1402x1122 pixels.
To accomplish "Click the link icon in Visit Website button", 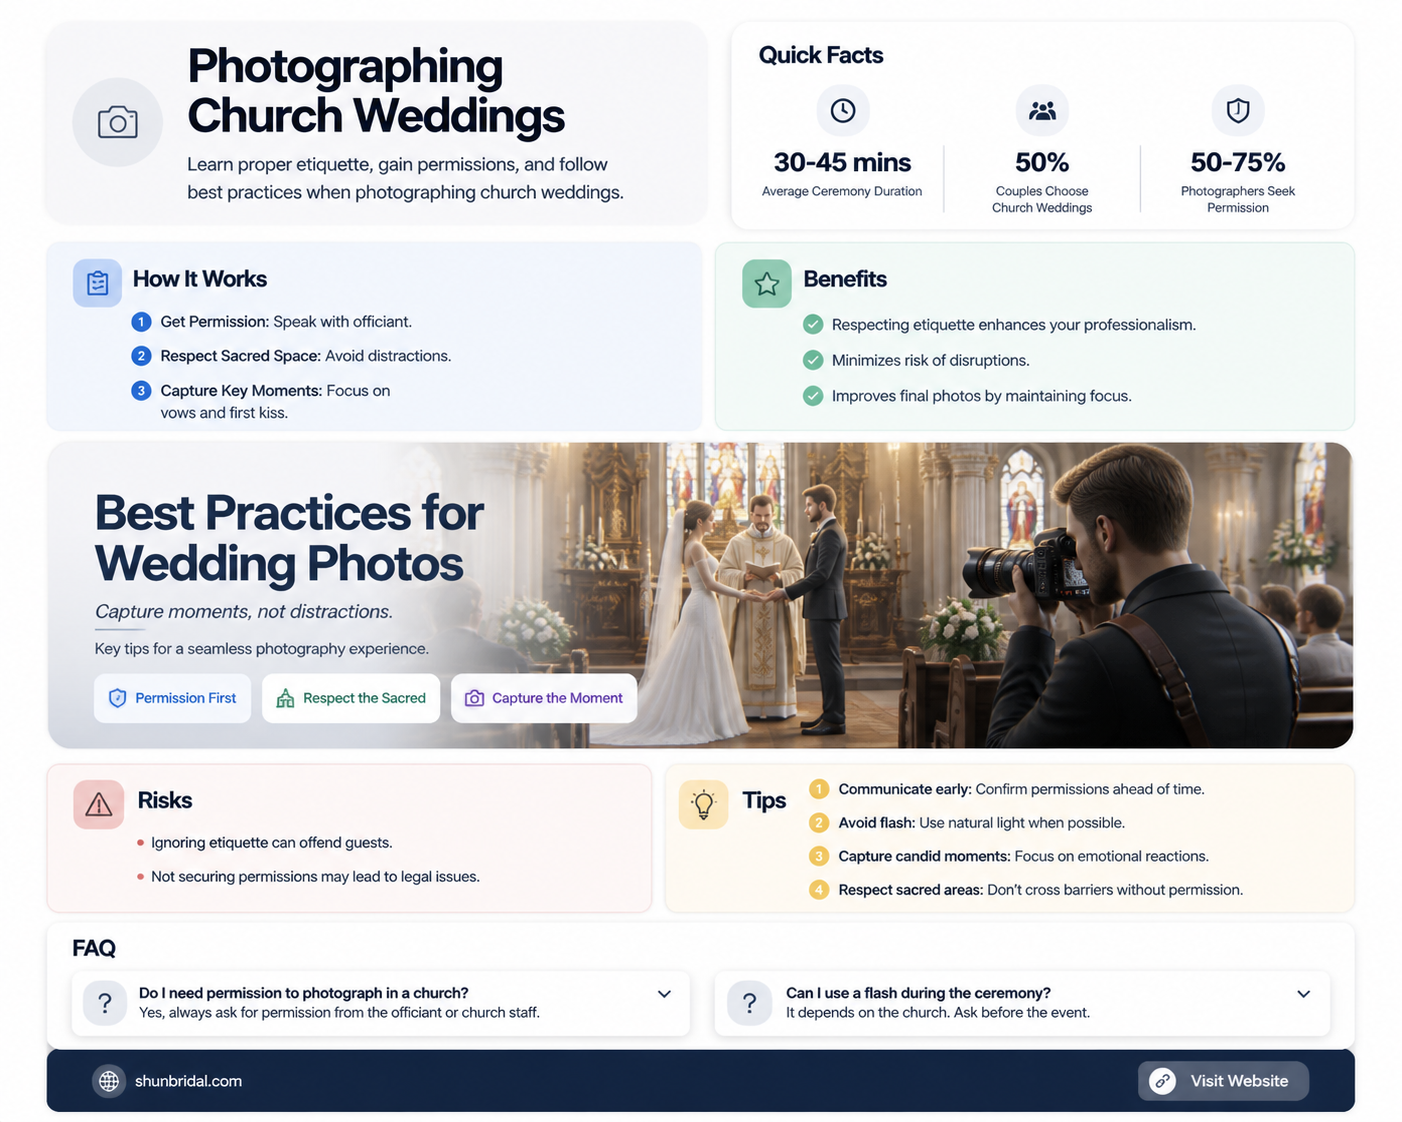I will [1162, 1081].
